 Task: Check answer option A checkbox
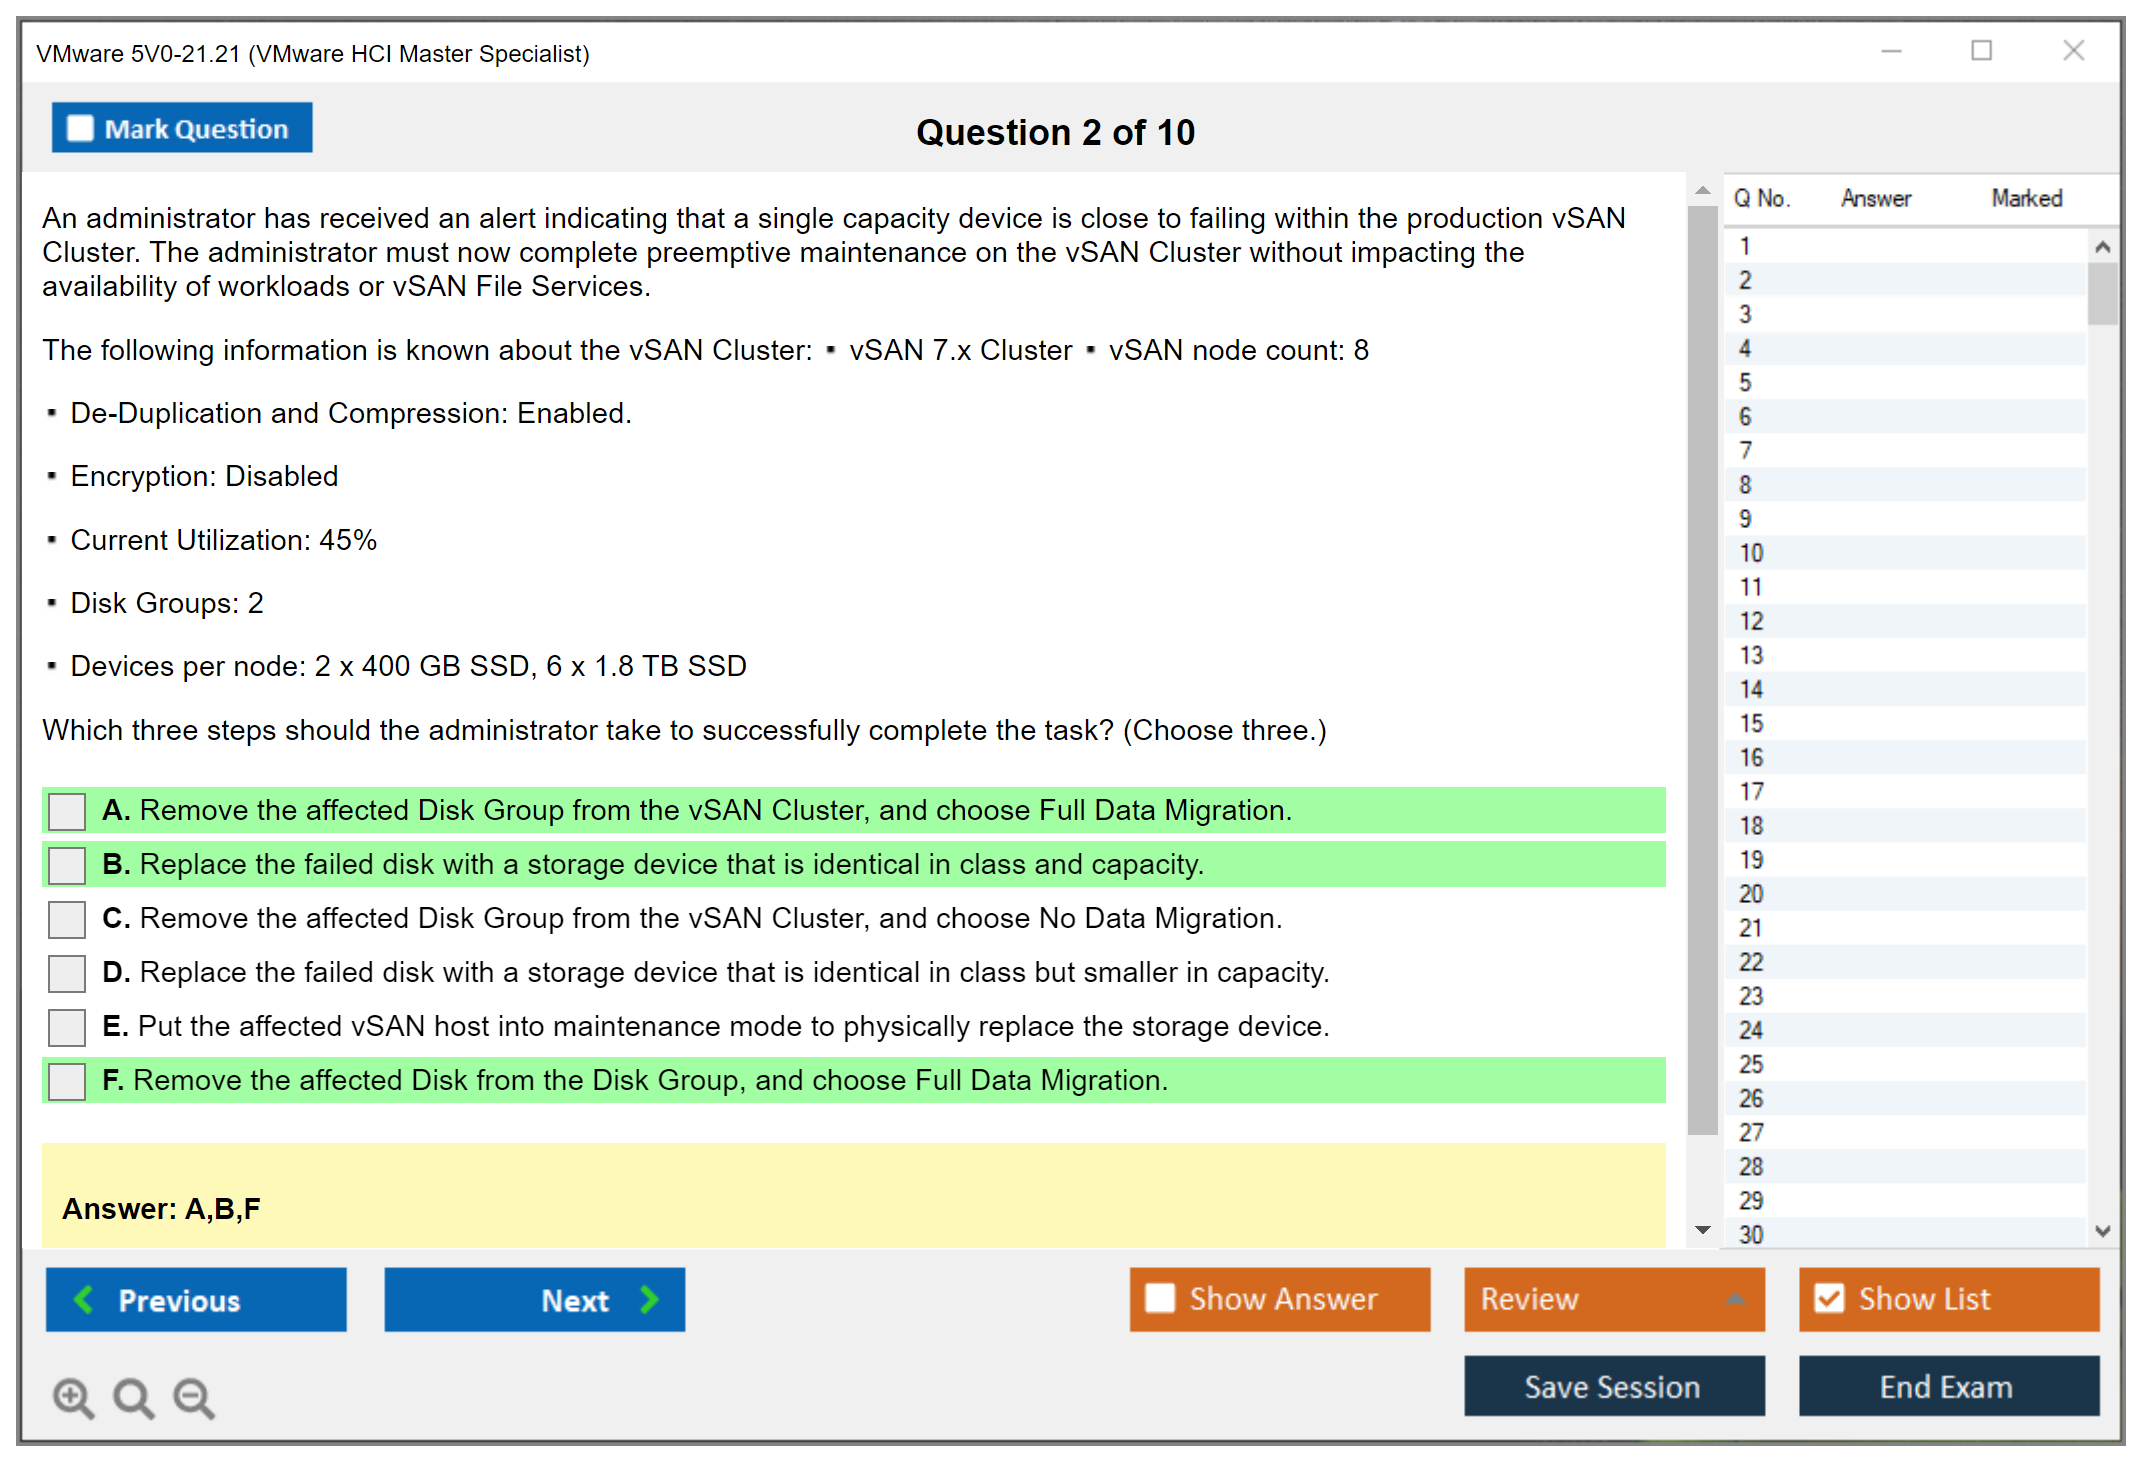(67, 811)
